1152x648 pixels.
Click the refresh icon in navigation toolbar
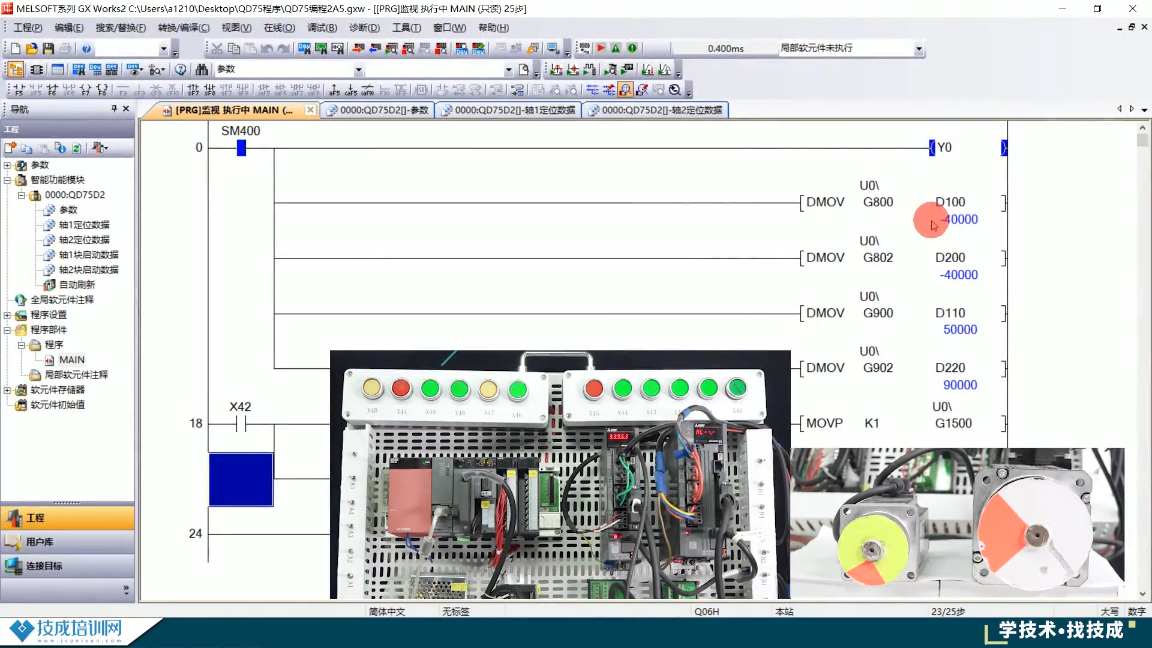[76, 148]
